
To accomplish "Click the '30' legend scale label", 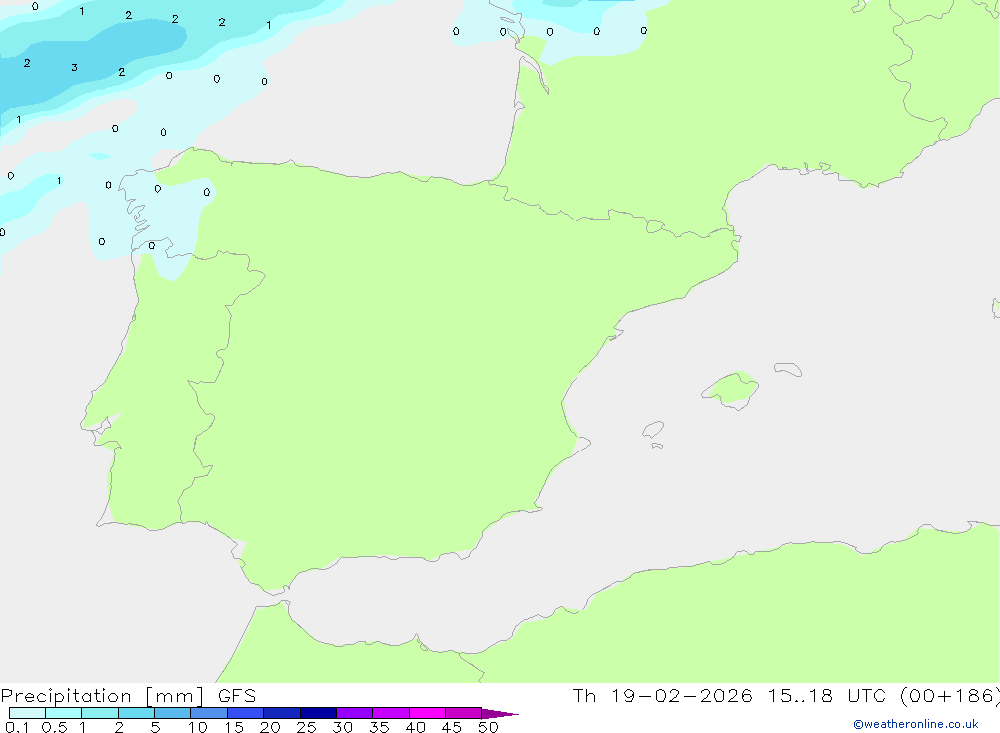I will point(343,727).
